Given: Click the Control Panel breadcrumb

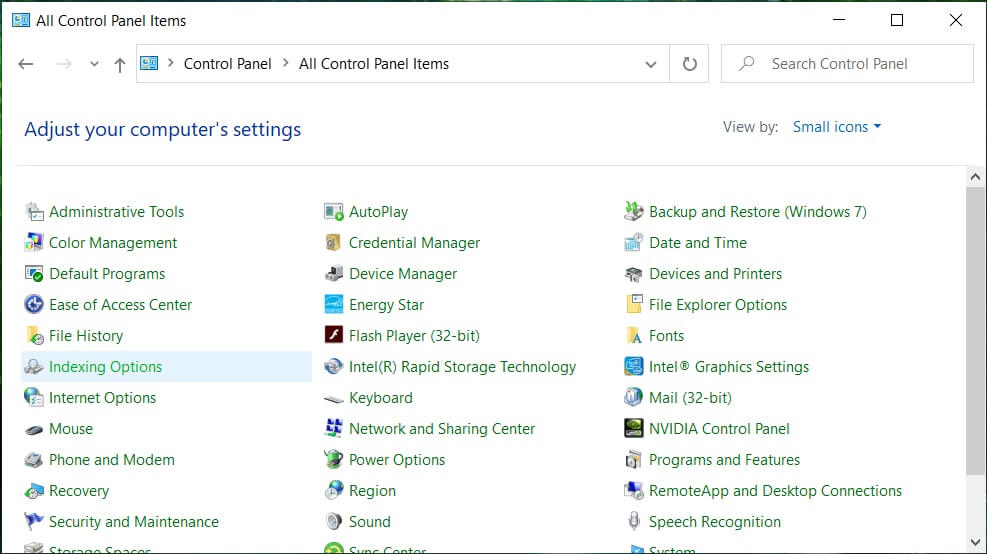Looking at the screenshot, I should tap(227, 64).
